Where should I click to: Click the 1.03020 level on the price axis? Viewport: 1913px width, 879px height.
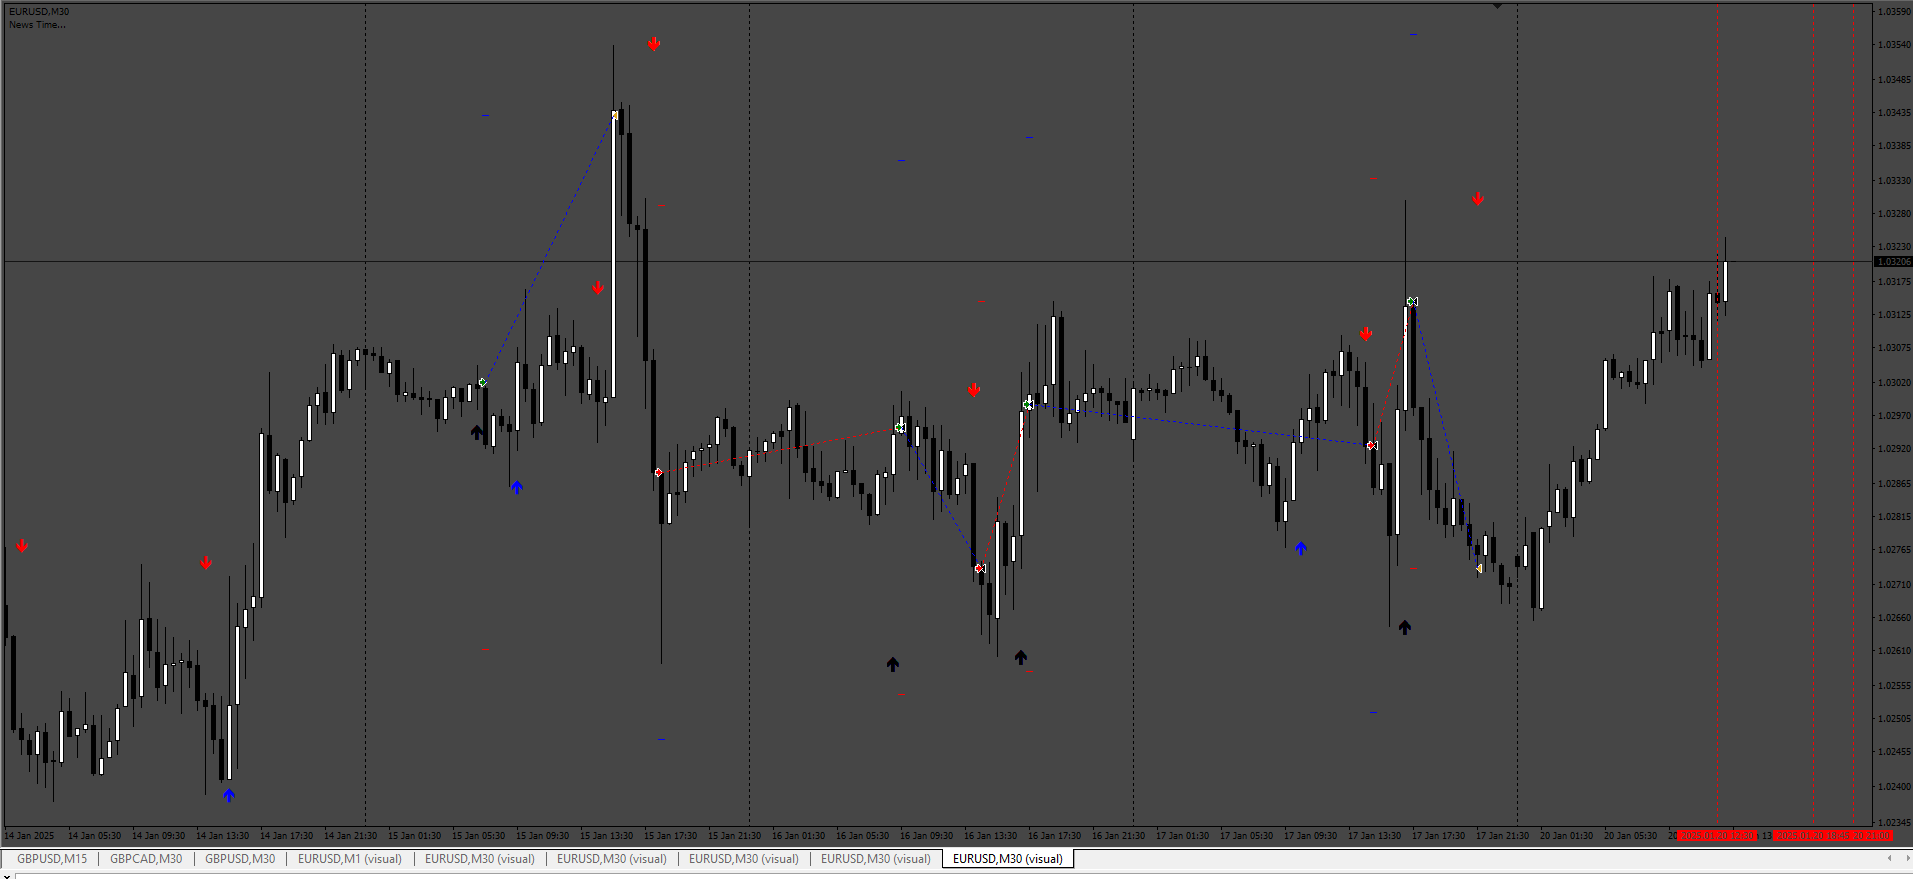(1894, 382)
